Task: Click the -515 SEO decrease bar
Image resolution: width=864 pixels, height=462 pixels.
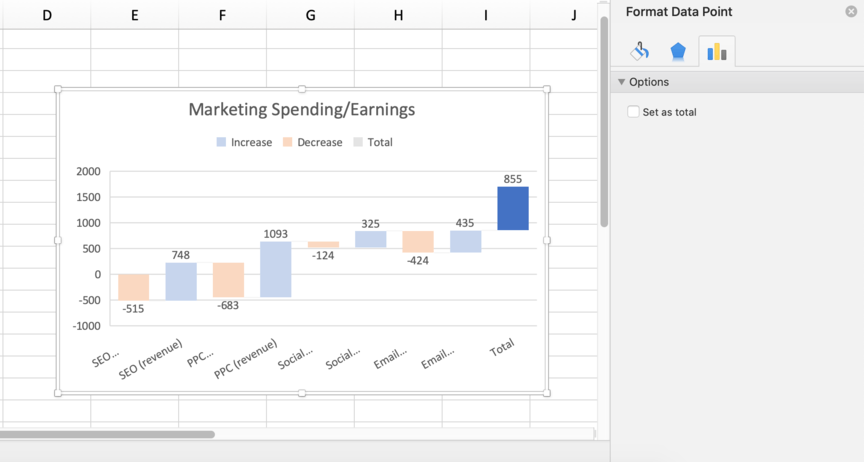Action: point(133,287)
